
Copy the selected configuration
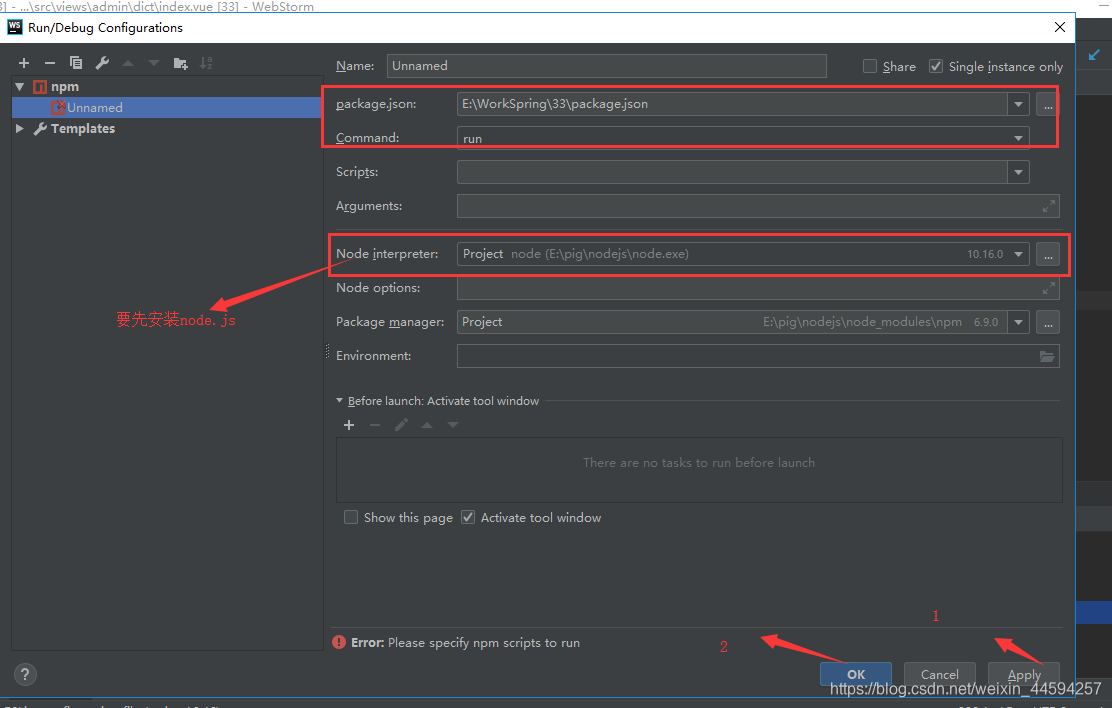tap(76, 63)
